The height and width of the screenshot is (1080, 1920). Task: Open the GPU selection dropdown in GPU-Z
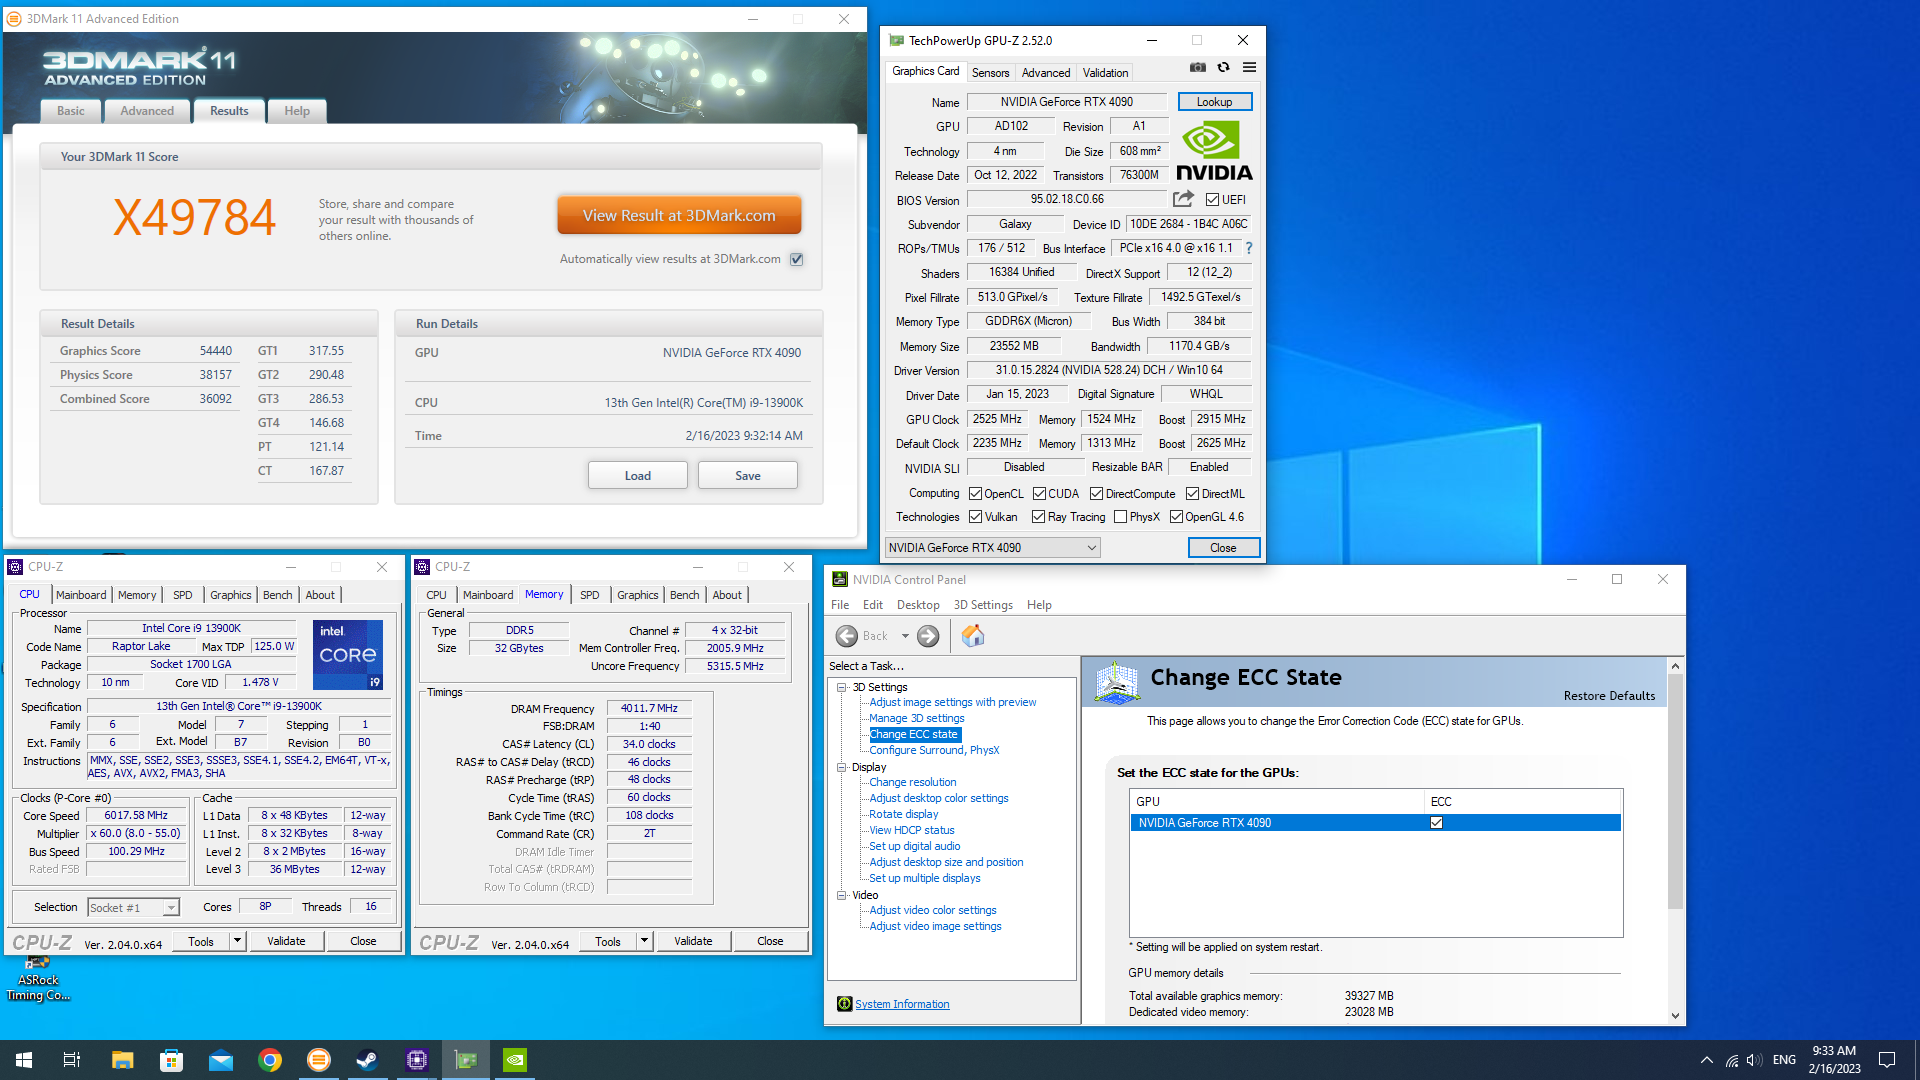click(x=992, y=548)
